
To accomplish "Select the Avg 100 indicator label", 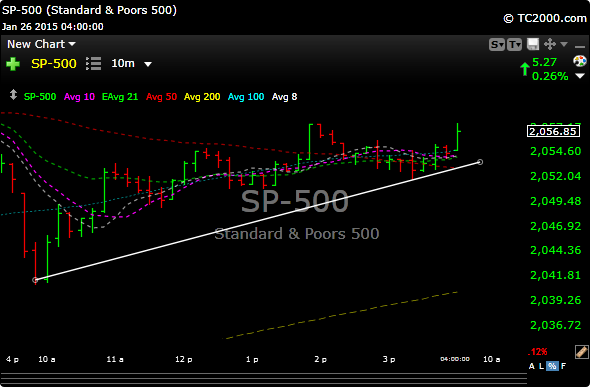I will [x=246, y=97].
